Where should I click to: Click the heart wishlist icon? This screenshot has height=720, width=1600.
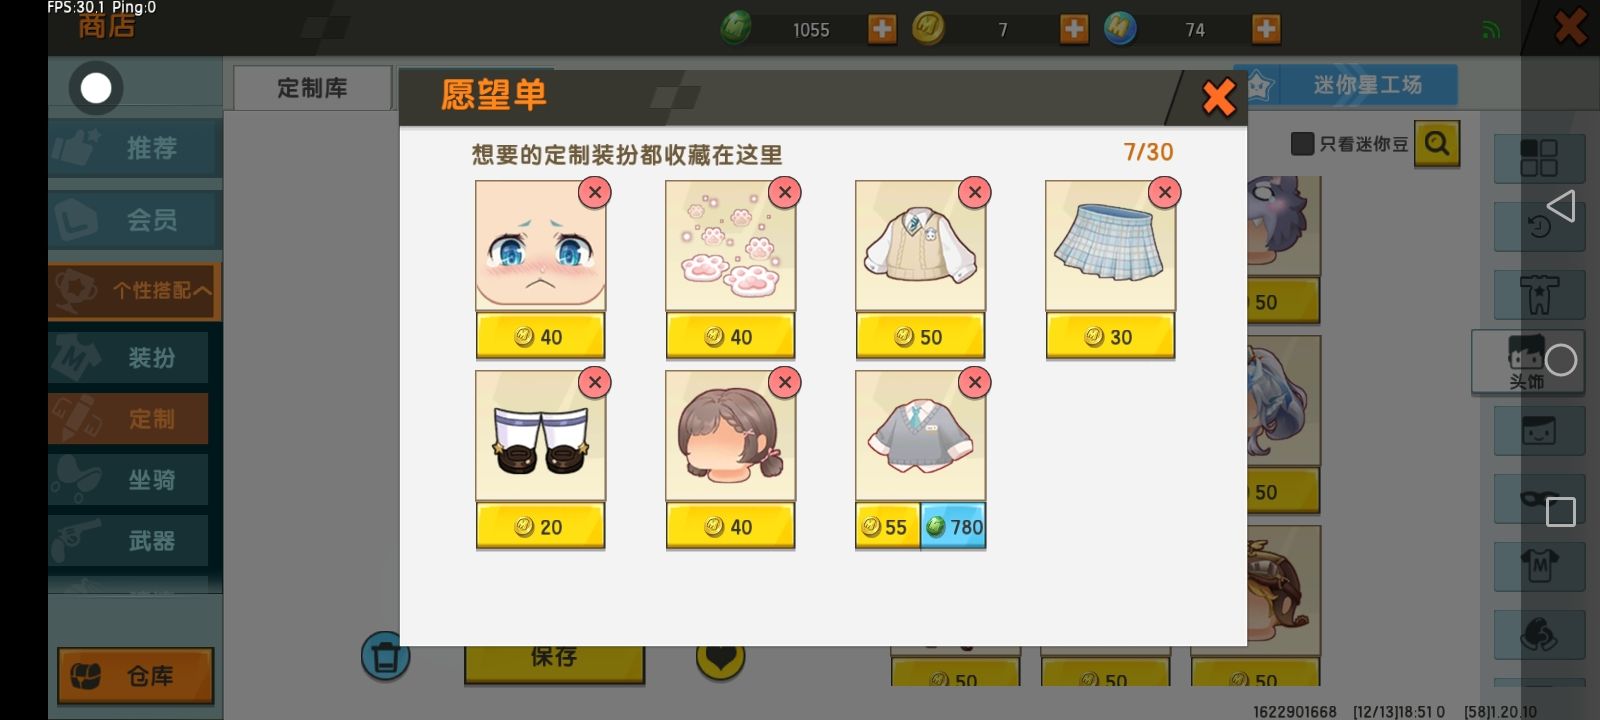(720, 656)
